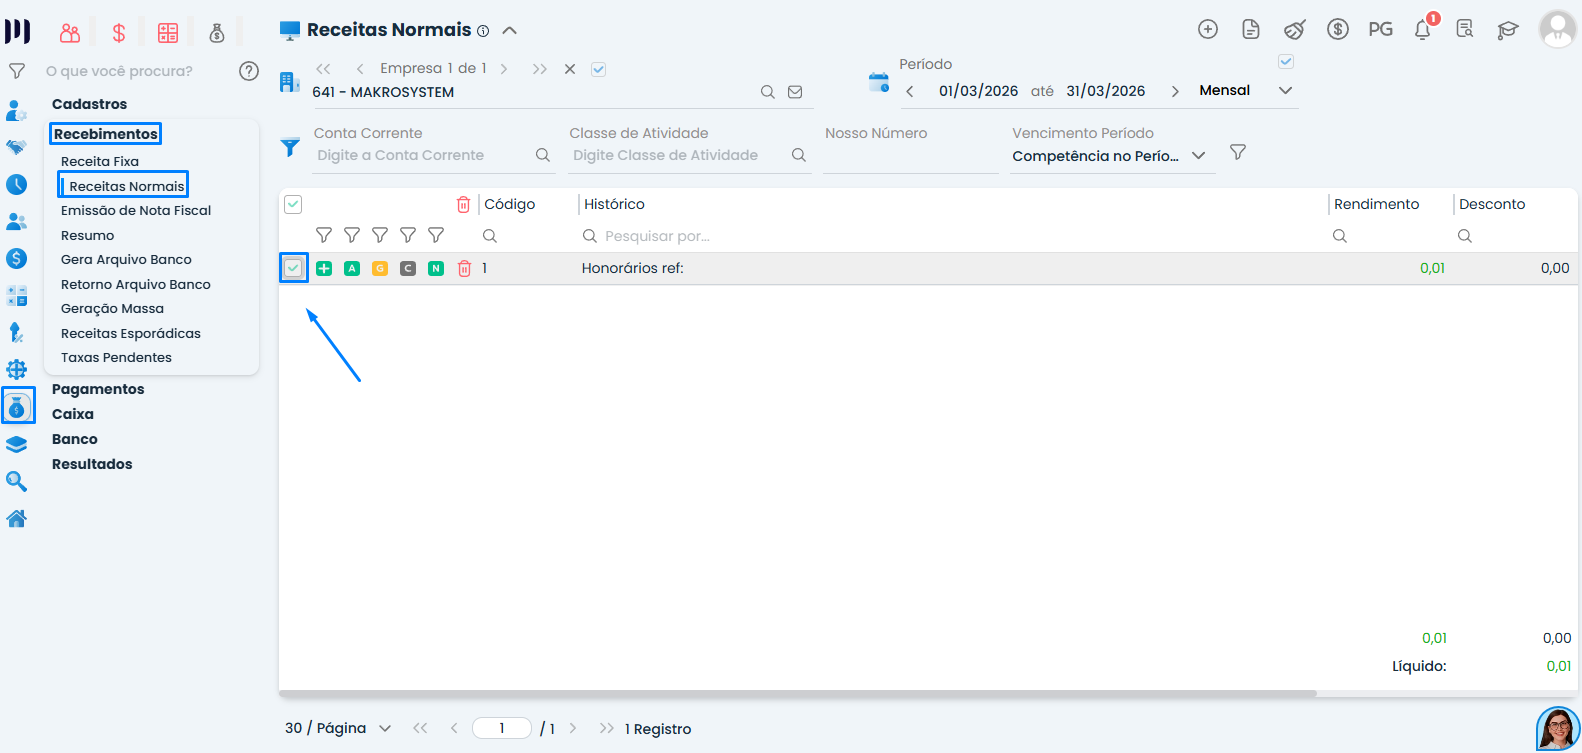Delete row 1 with its trash icon
This screenshot has height=753, width=1582.
(x=464, y=268)
